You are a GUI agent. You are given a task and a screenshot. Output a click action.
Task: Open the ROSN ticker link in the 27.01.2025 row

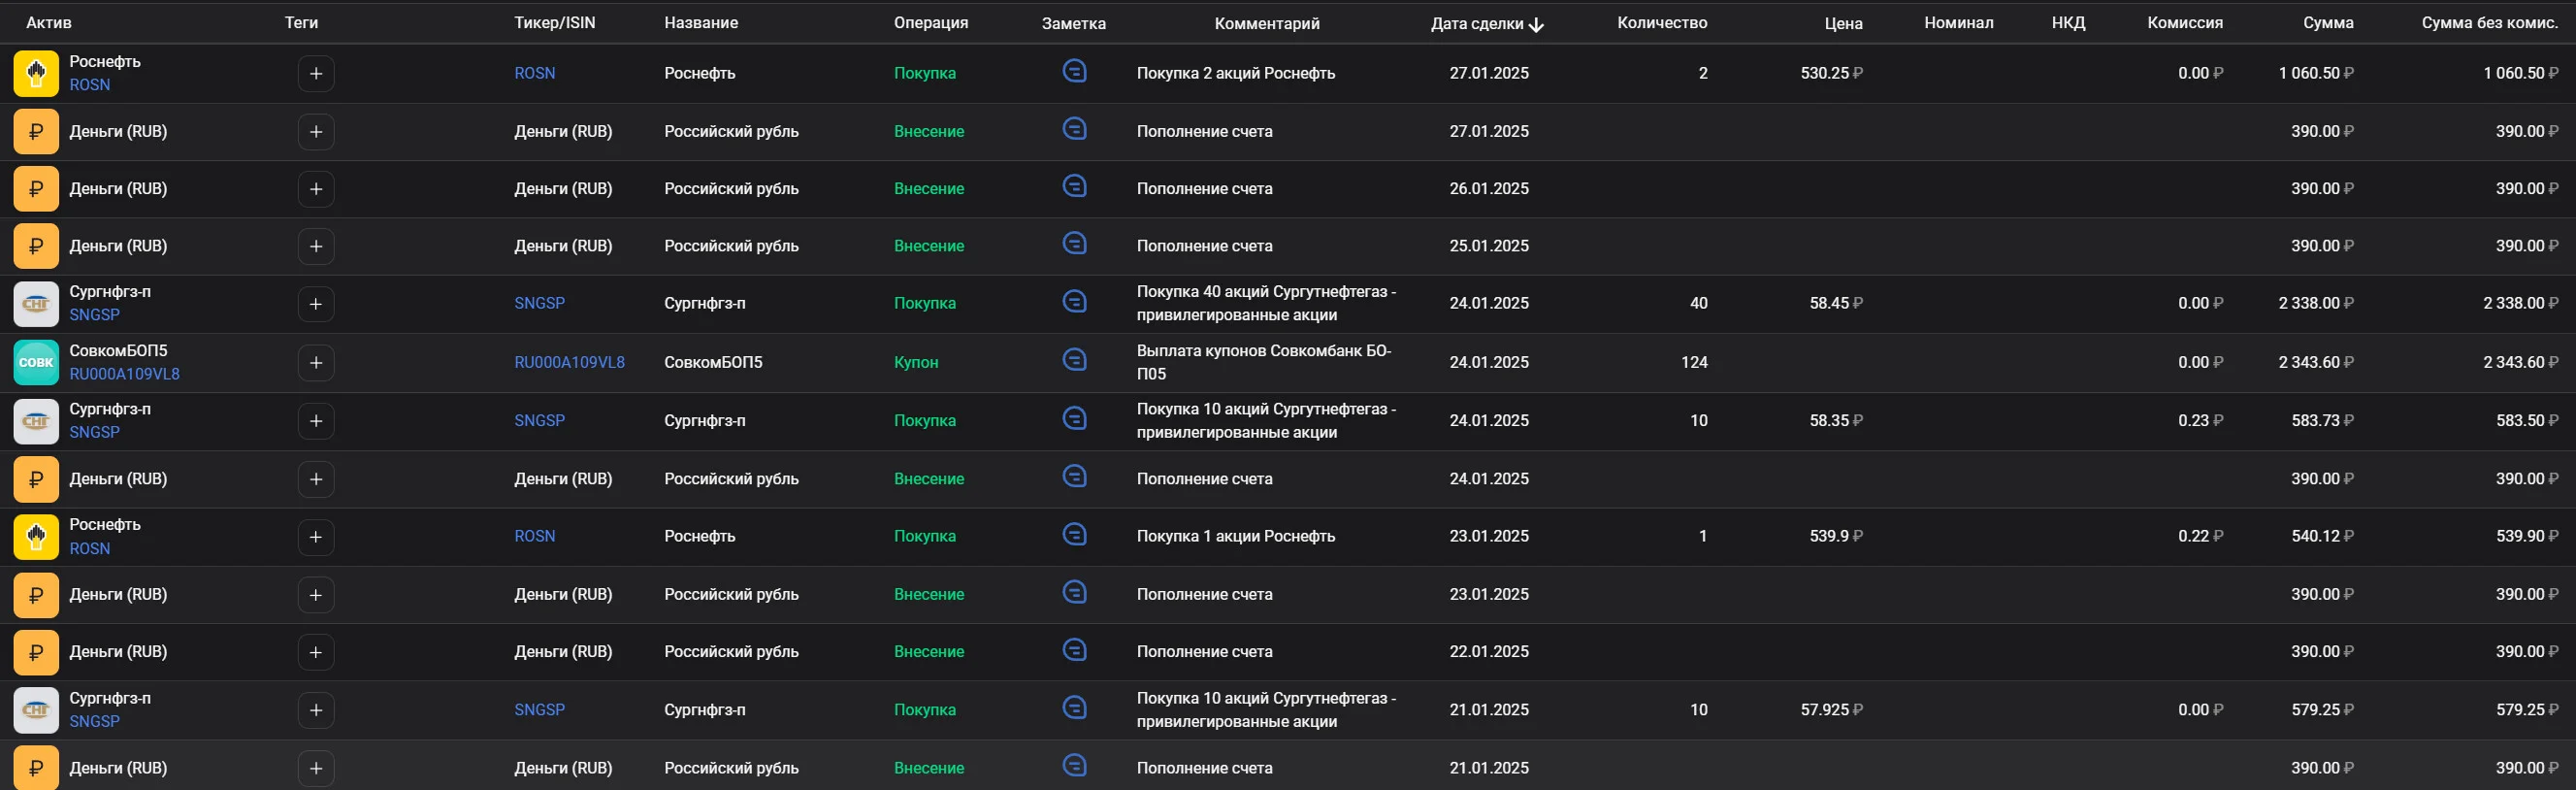click(534, 73)
